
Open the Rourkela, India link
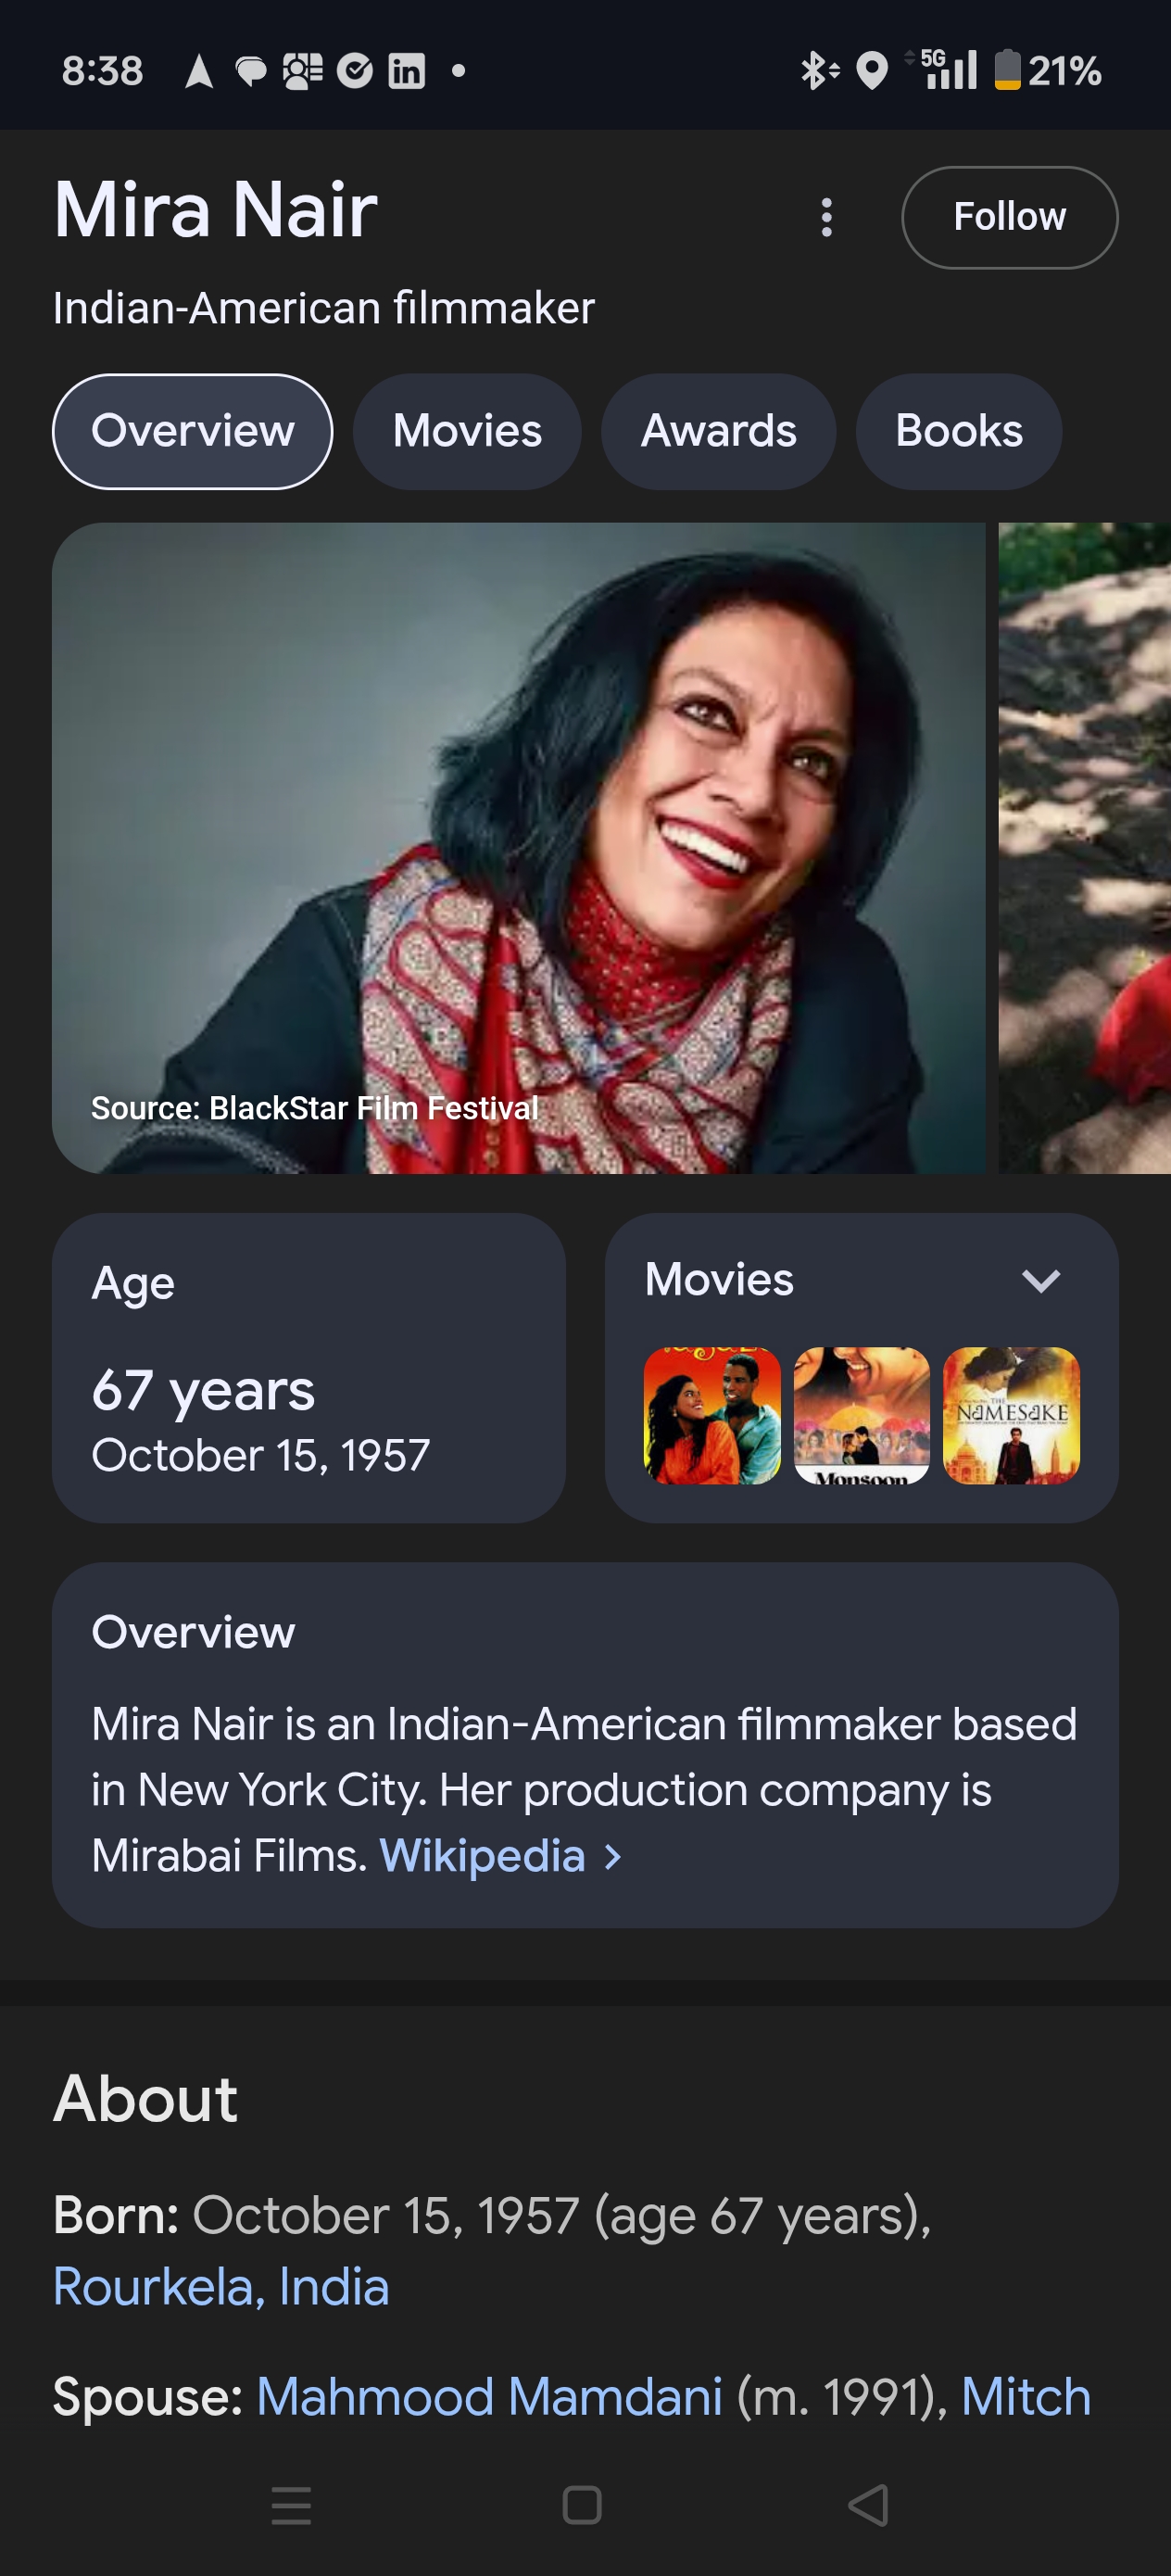(221, 2287)
